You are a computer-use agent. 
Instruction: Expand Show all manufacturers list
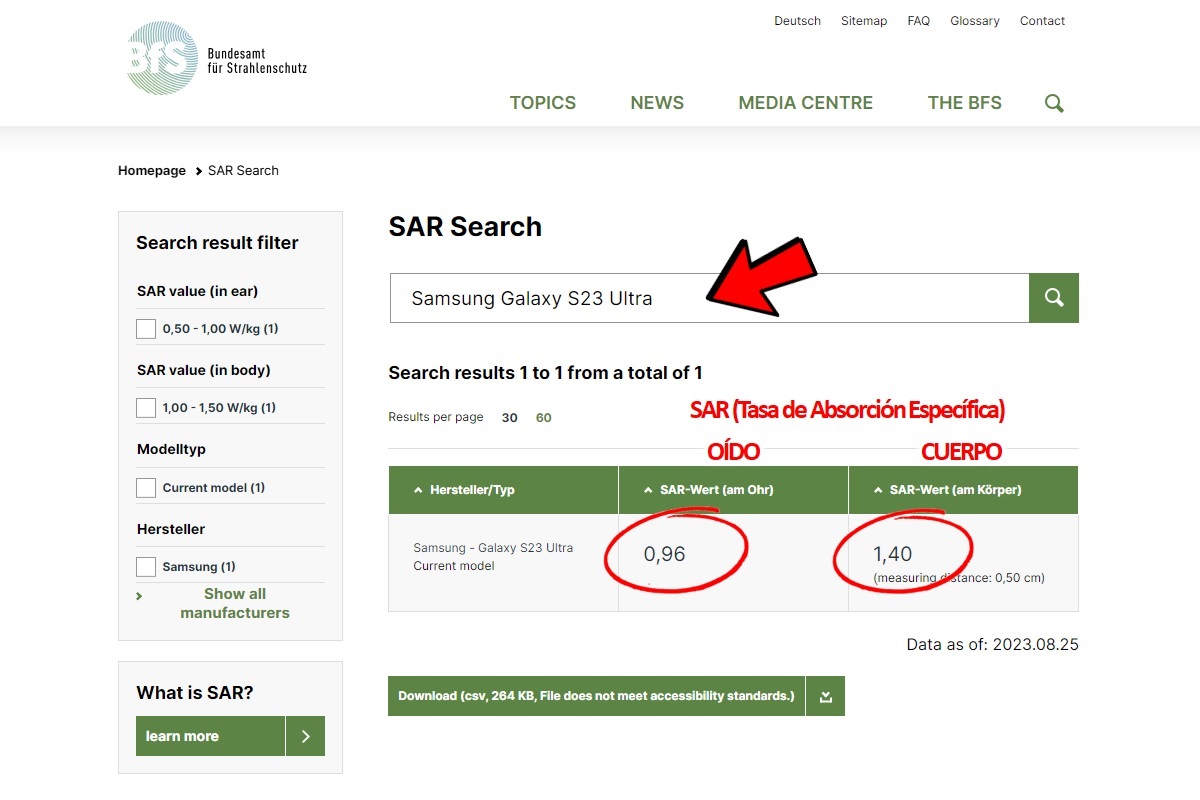pyautogui.click(x=234, y=603)
